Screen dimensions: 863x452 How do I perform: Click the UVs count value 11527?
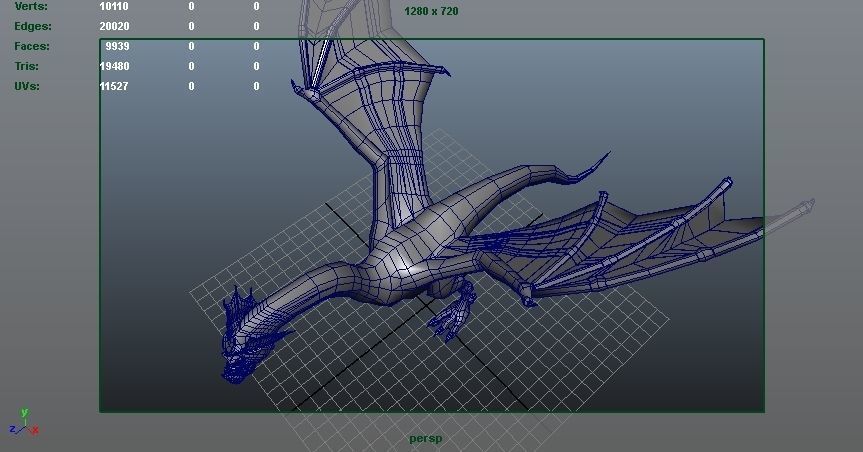pyautogui.click(x=114, y=86)
